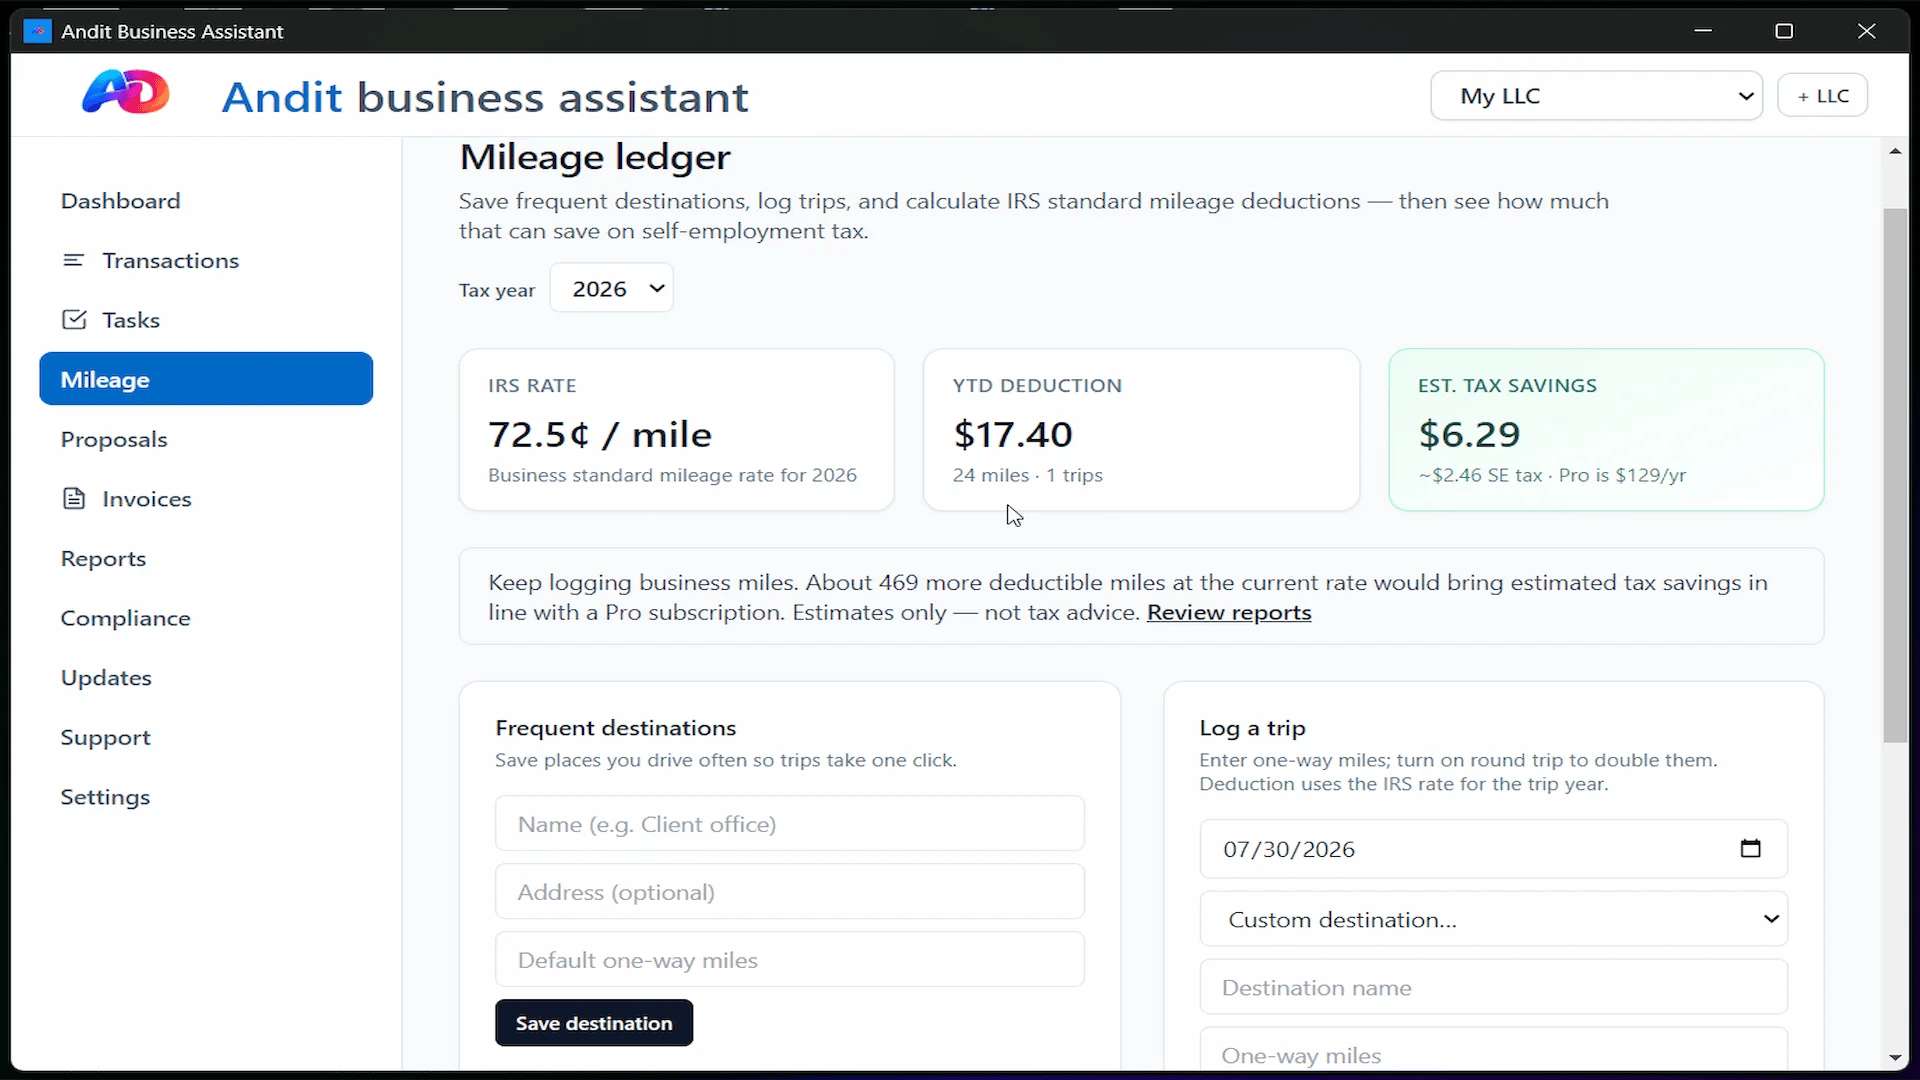The width and height of the screenshot is (1920, 1080).
Task: Expand the My LLC company dropdown
Action: pos(1596,96)
